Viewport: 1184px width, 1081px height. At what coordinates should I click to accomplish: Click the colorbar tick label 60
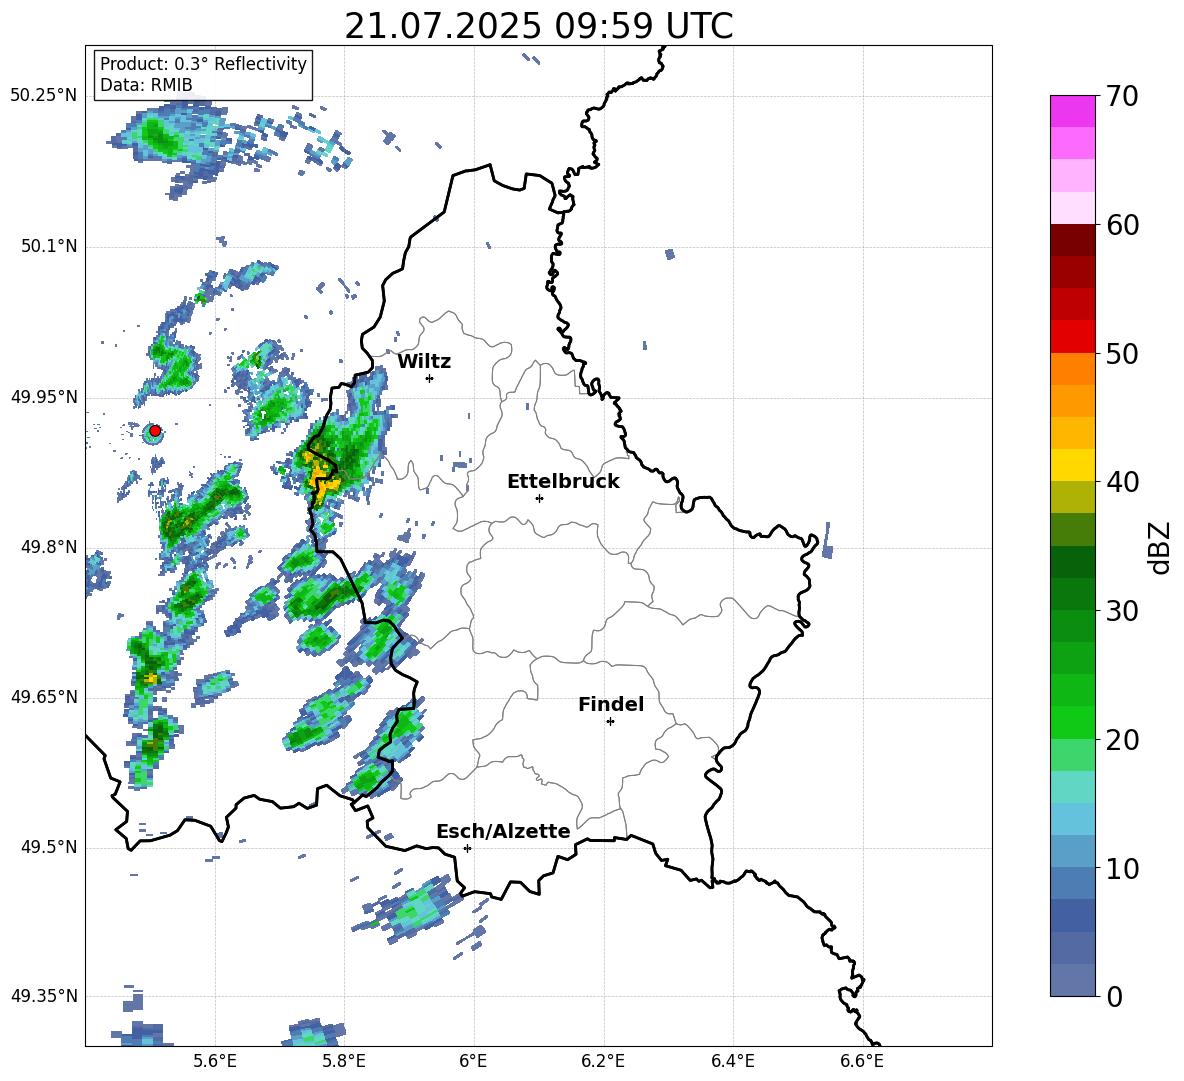coord(1122,225)
